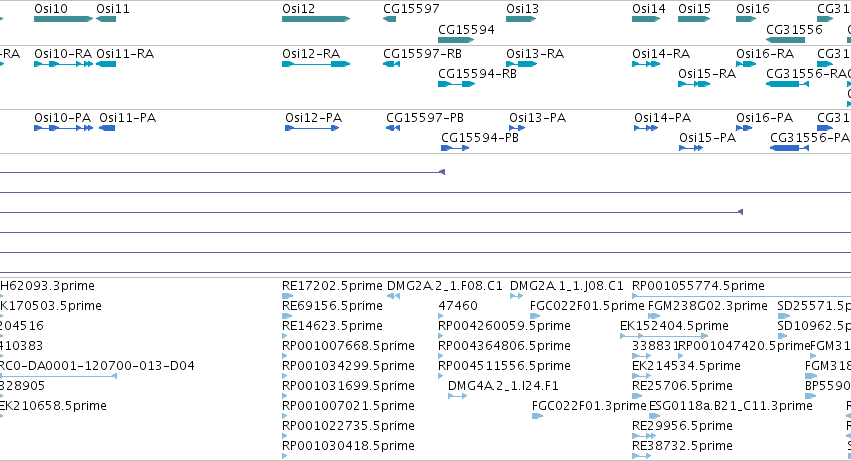851x461 pixels.
Task: Select the Osi16-RA transcript
Action: pyautogui.click(x=746, y=64)
